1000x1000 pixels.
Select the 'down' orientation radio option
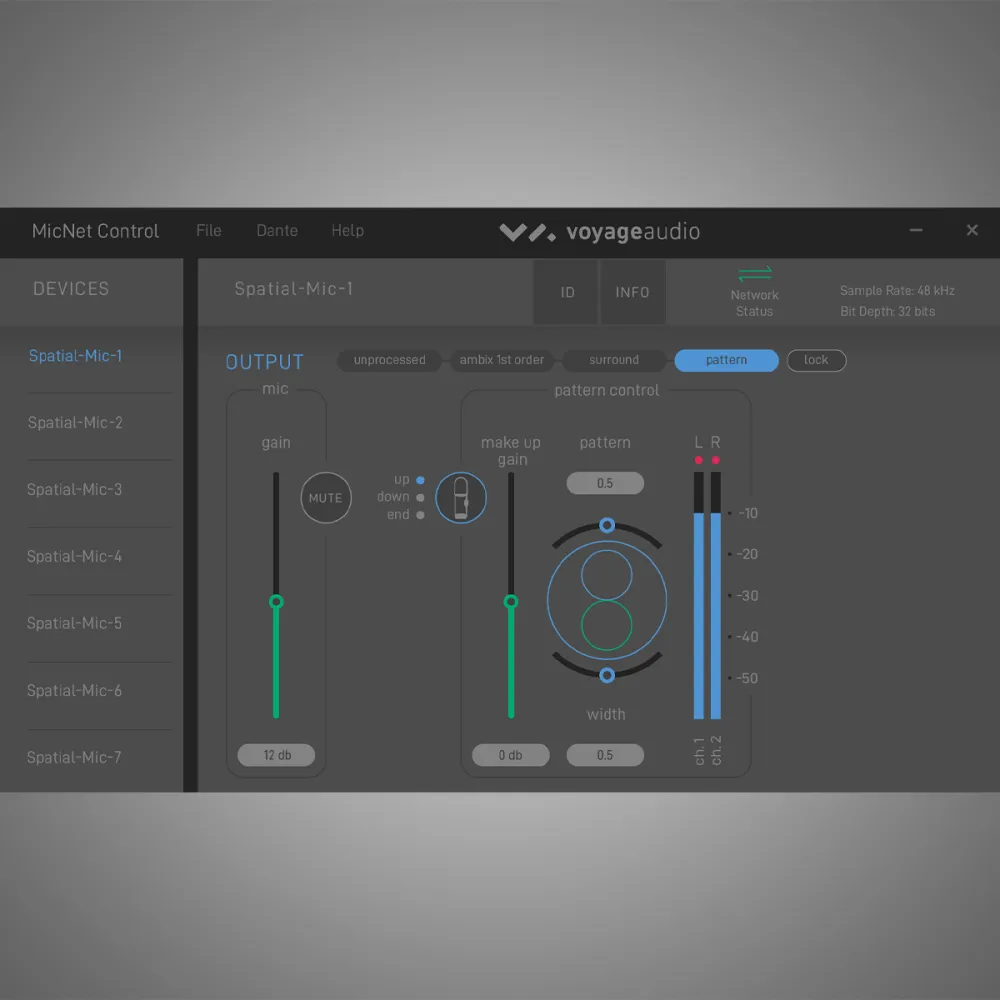[x=420, y=497]
